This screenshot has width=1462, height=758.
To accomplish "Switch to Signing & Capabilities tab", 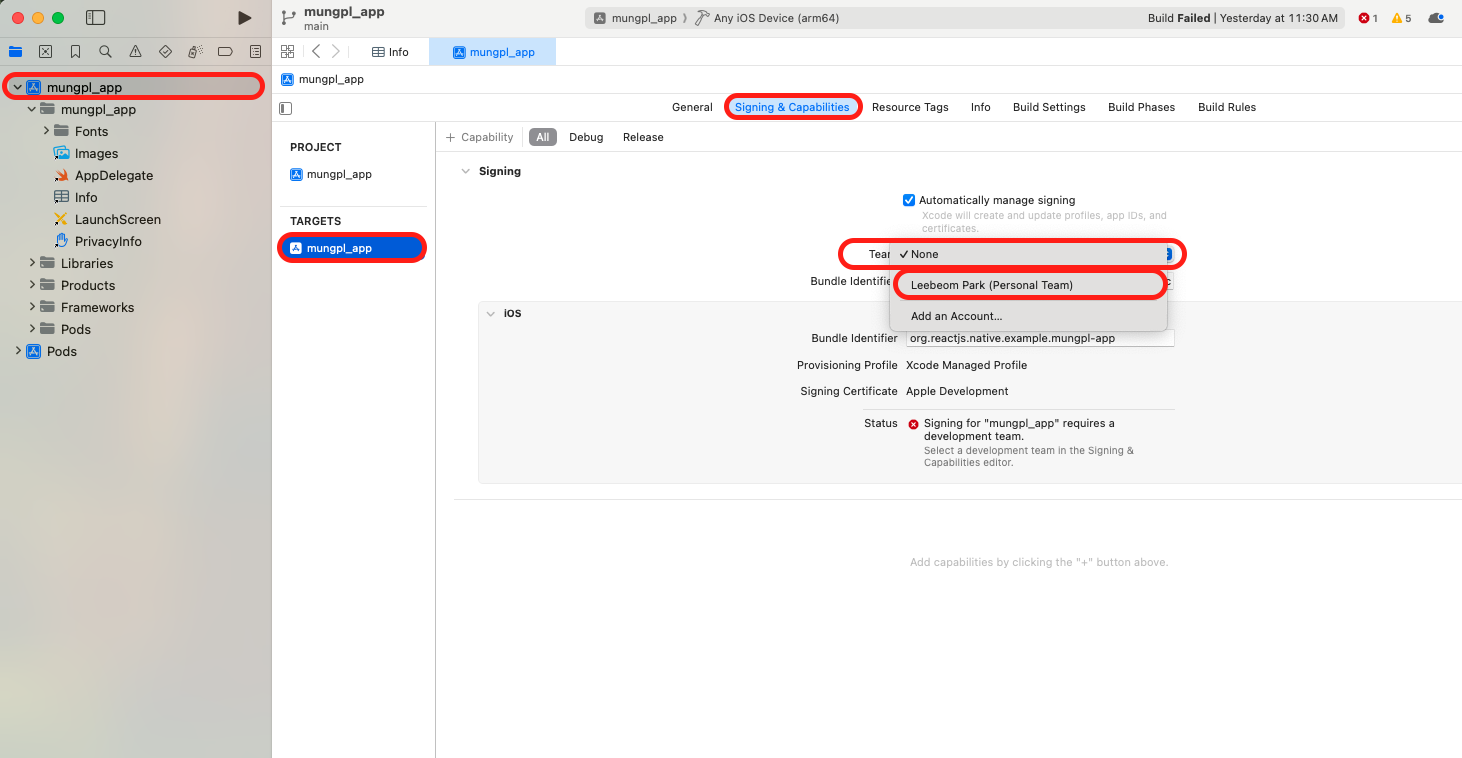I will [792, 107].
